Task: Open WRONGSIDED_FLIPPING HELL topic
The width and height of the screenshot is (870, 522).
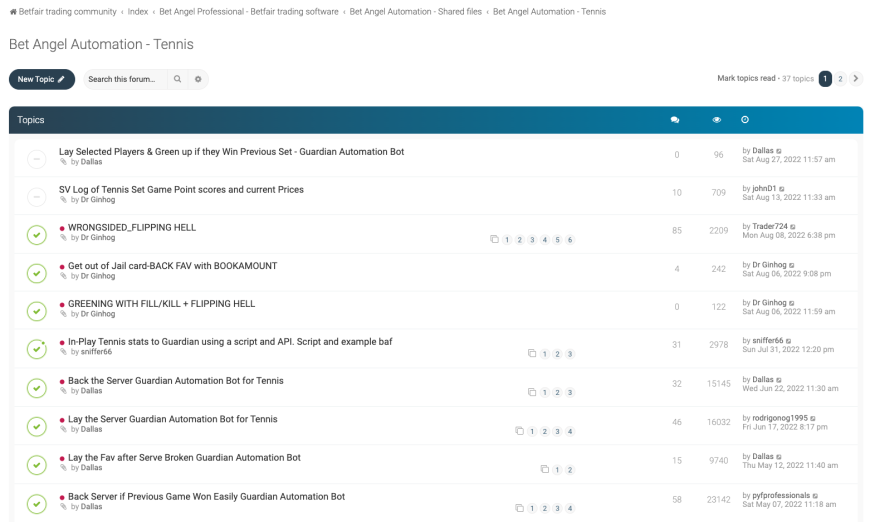Action: click(x=132, y=227)
